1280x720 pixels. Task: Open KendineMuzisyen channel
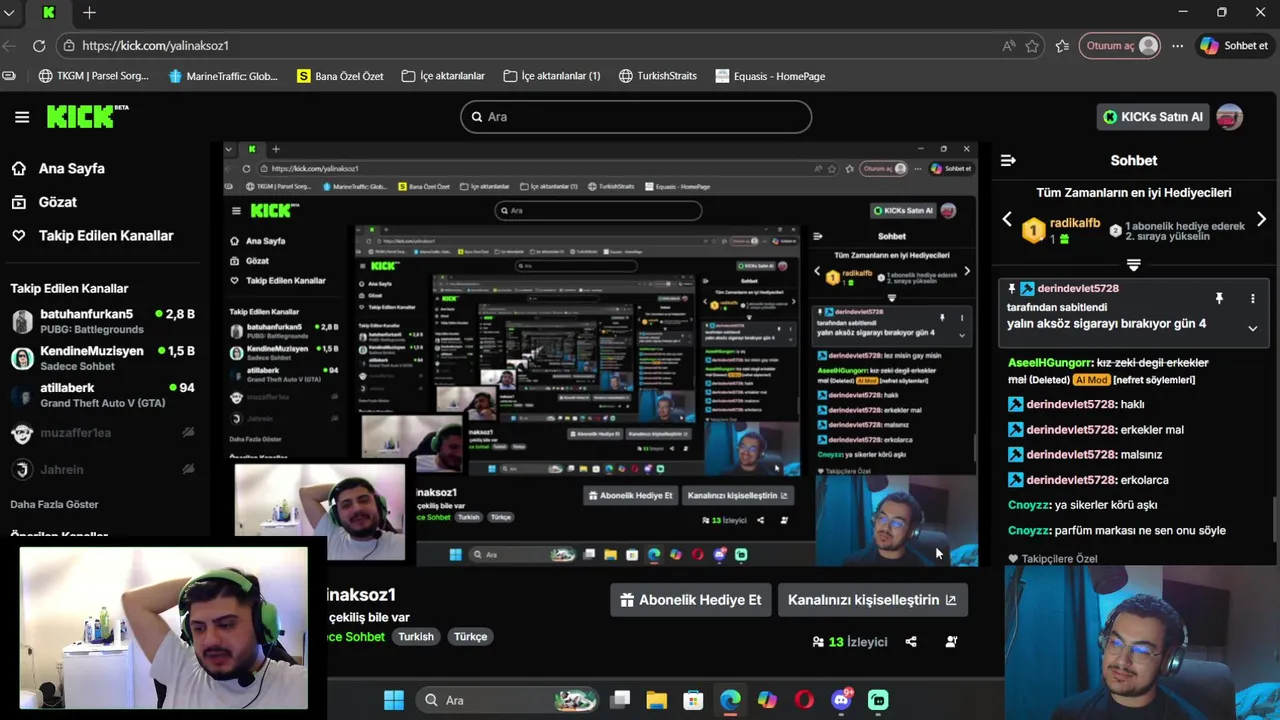point(103,358)
